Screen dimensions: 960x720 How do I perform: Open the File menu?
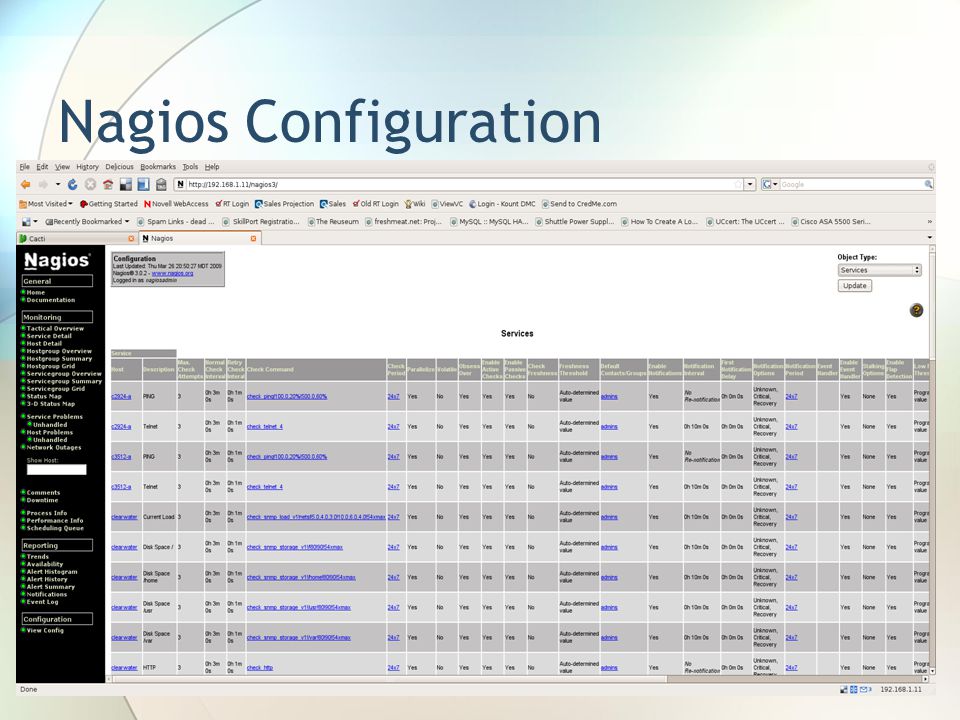[x=24, y=167]
